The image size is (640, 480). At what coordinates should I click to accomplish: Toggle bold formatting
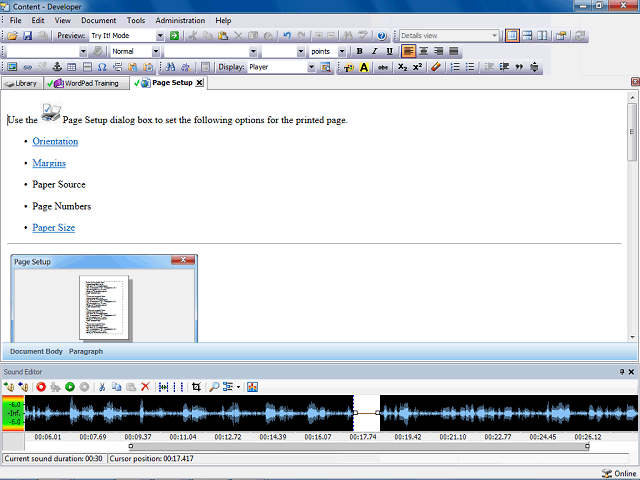(x=360, y=51)
